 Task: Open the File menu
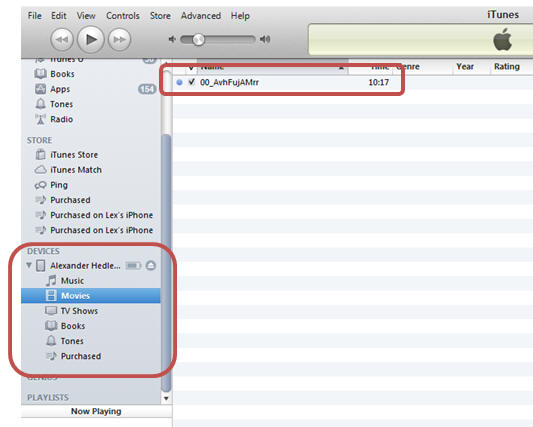tap(35, 16)
